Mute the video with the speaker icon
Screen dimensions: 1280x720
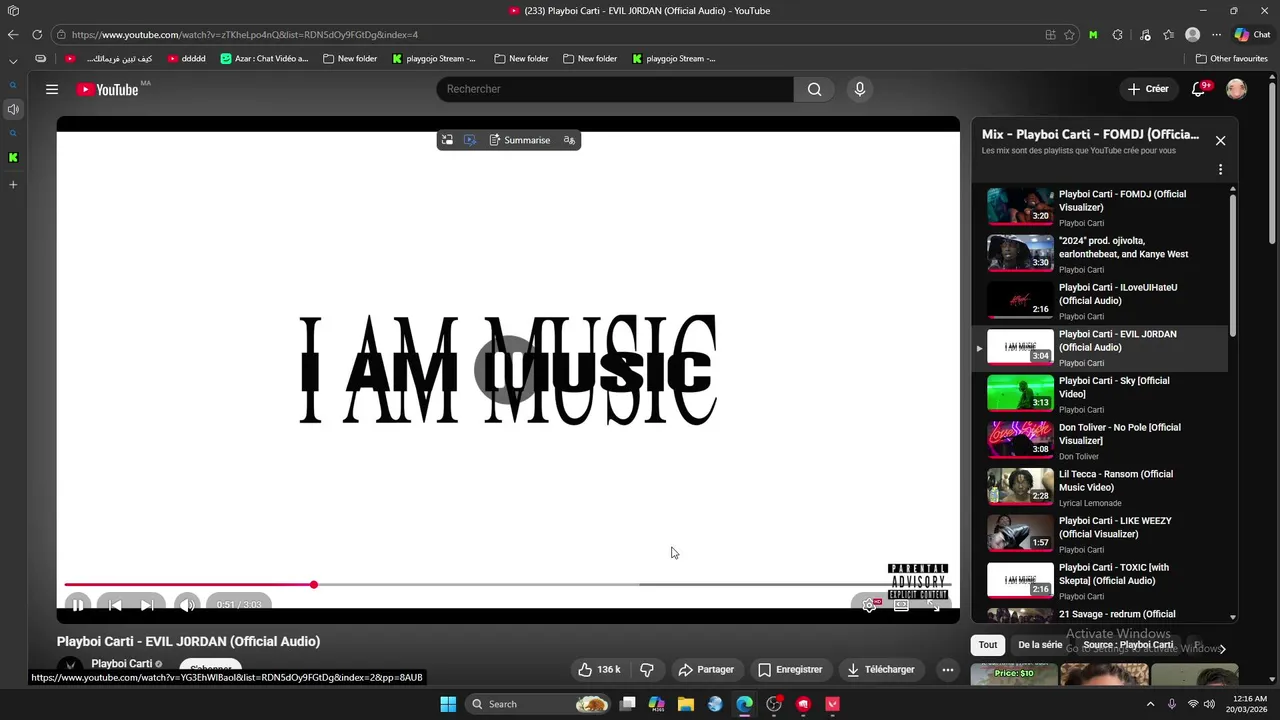pos(187,605)
